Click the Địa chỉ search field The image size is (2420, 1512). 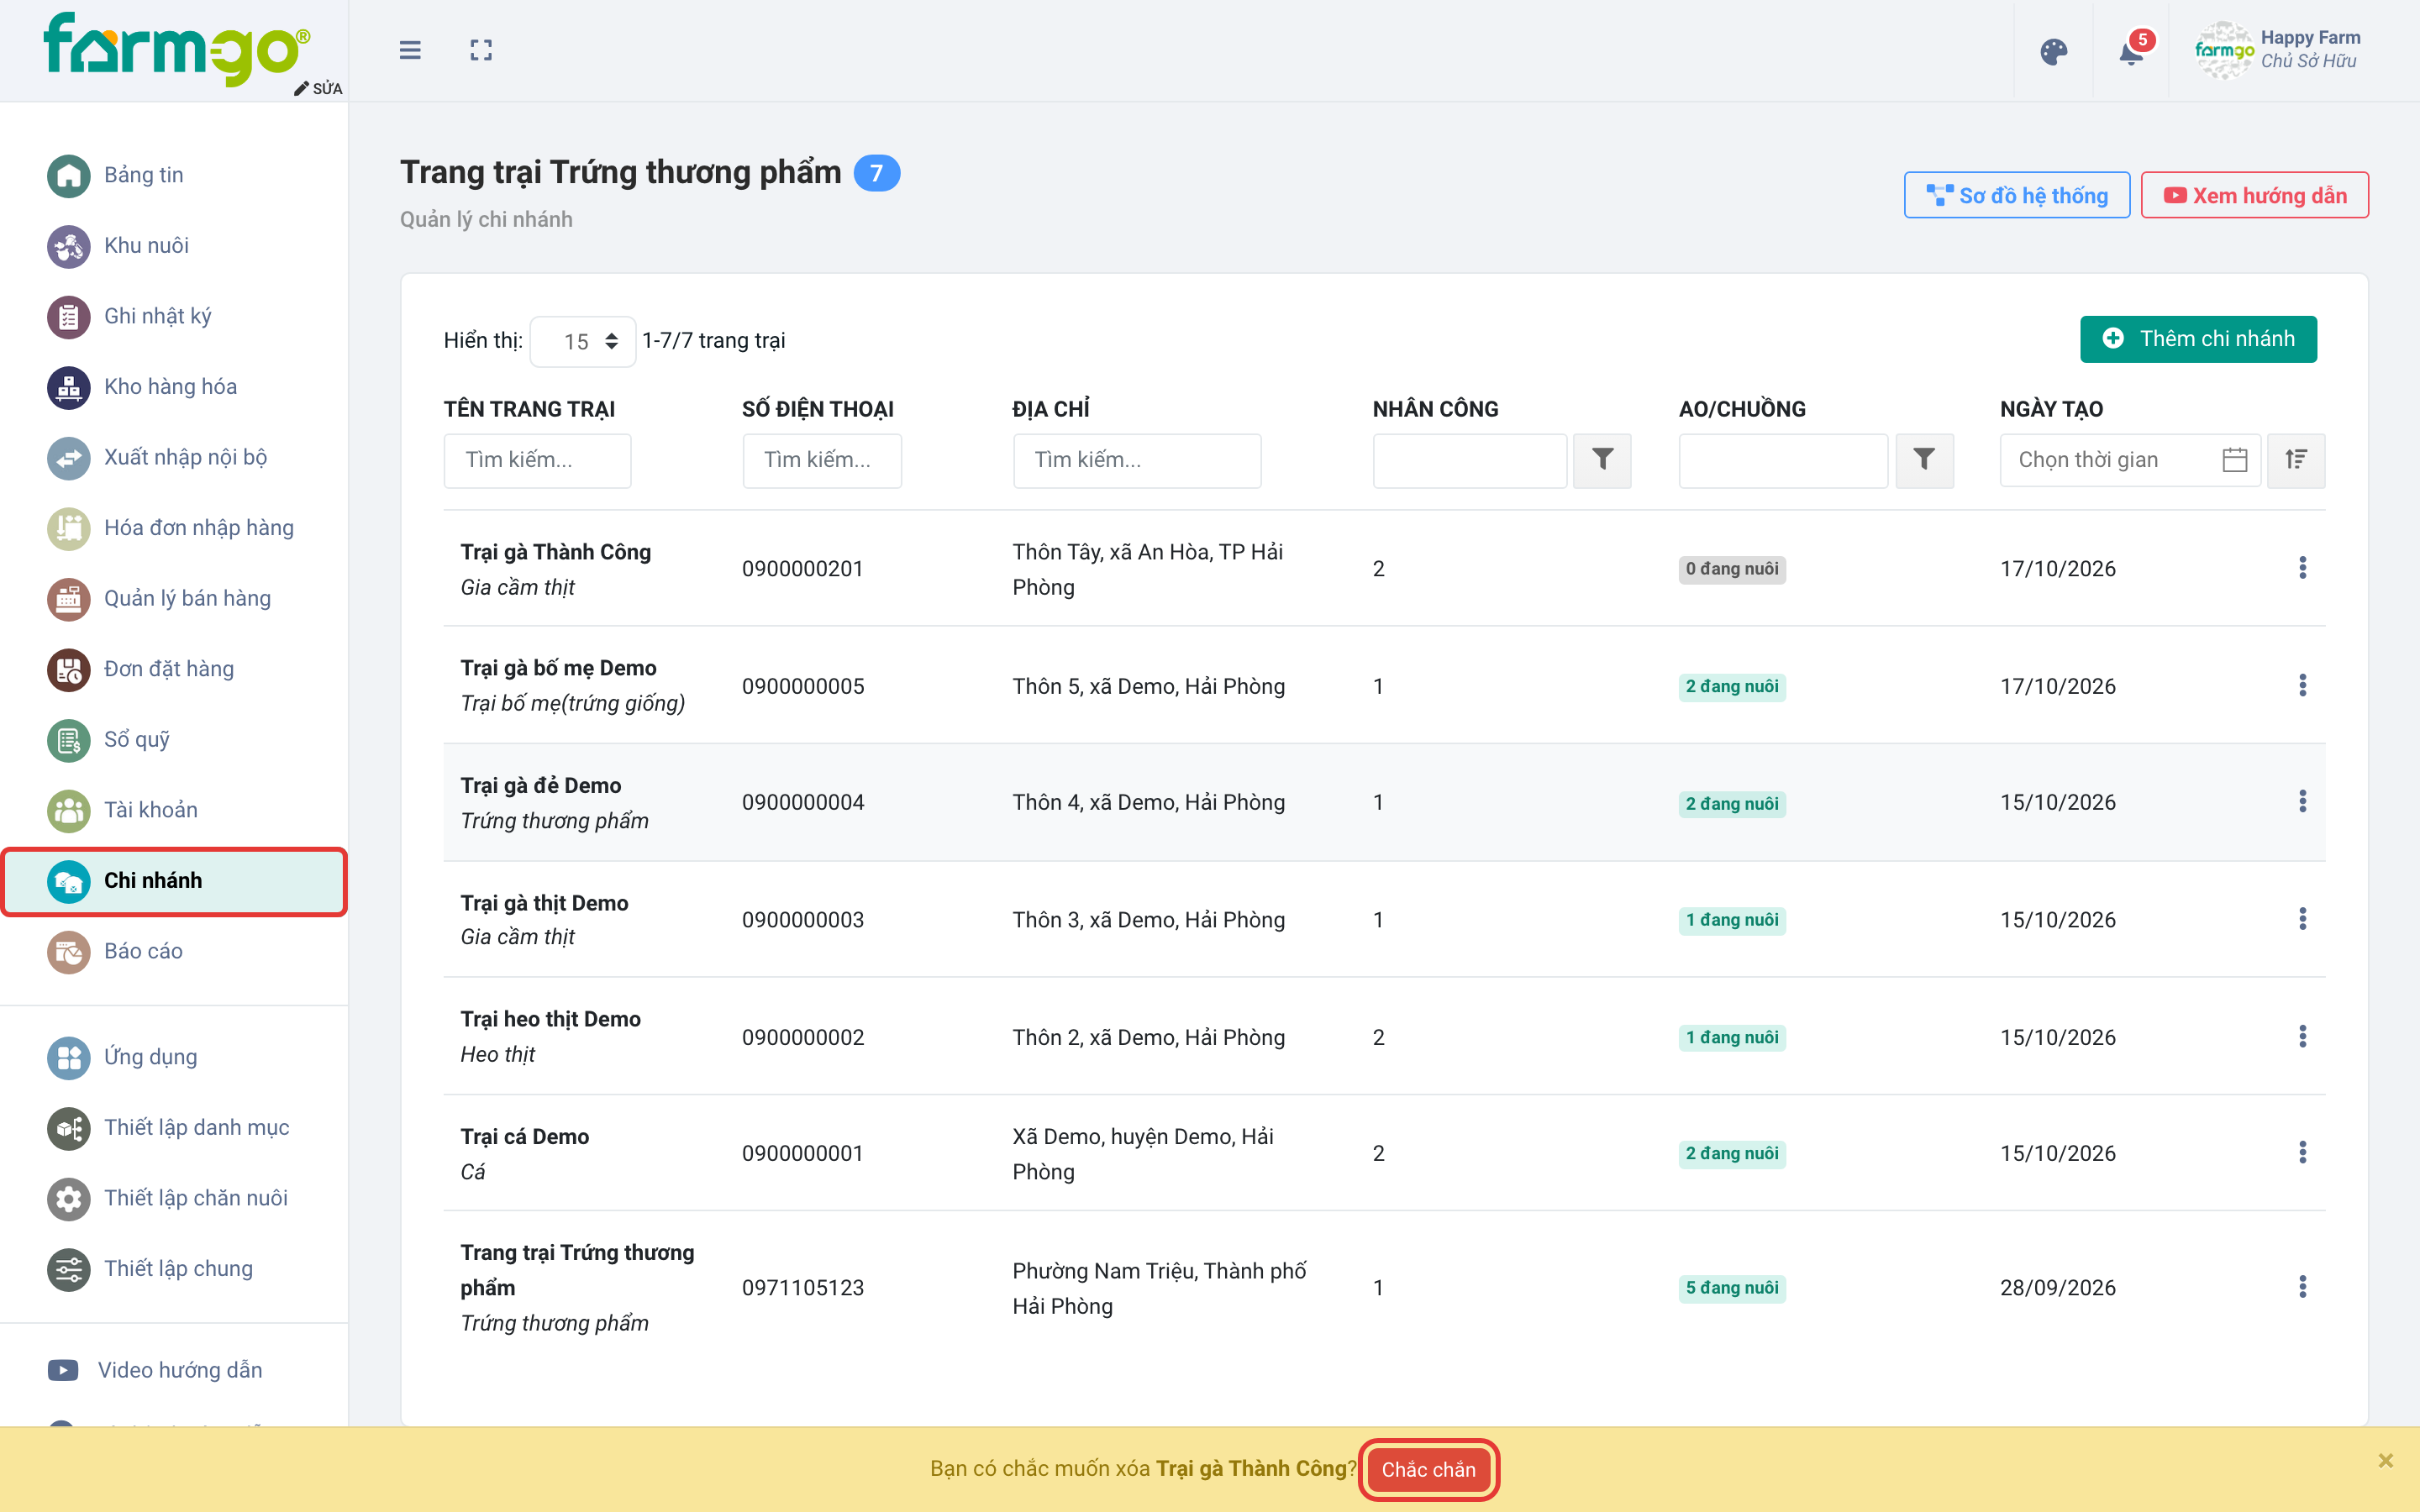(1137, 460)
